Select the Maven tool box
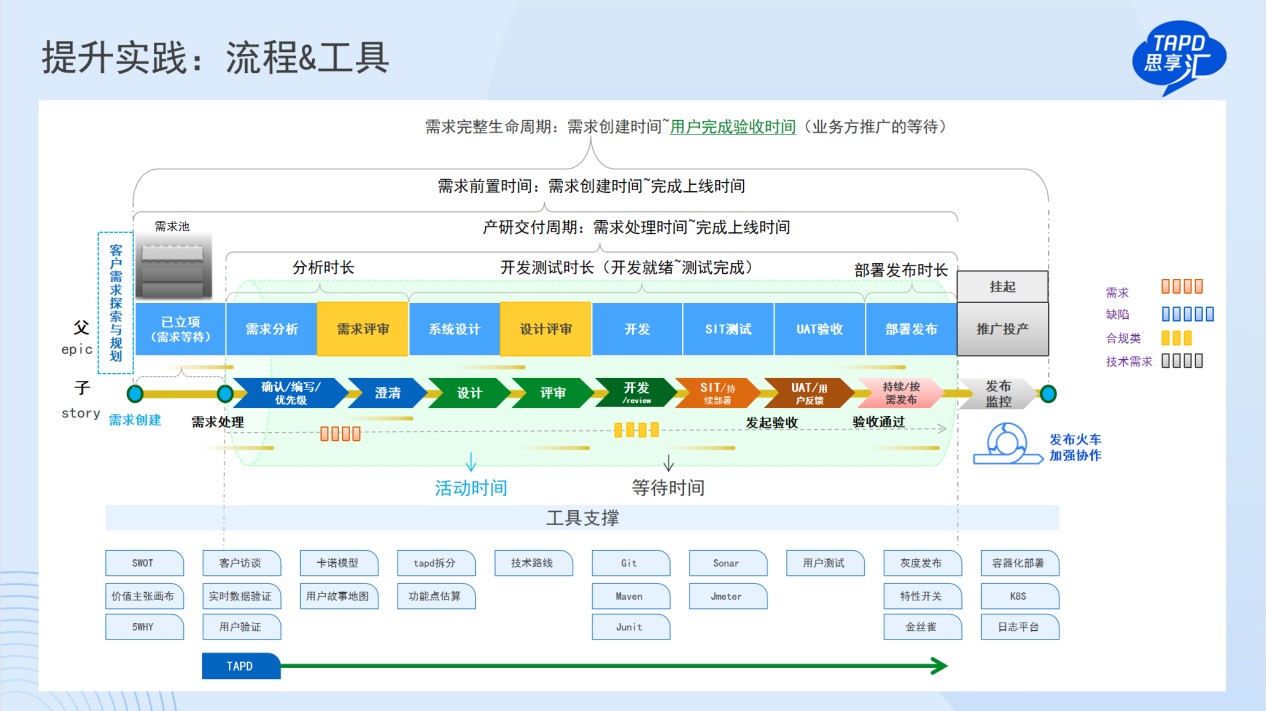 coord(631,596)
